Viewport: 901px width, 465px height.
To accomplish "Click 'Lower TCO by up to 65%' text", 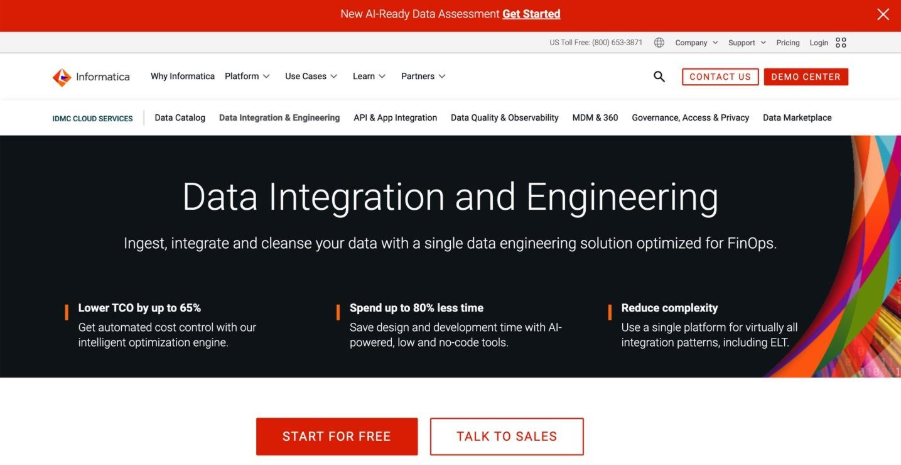I will click(x=140, y=308).
